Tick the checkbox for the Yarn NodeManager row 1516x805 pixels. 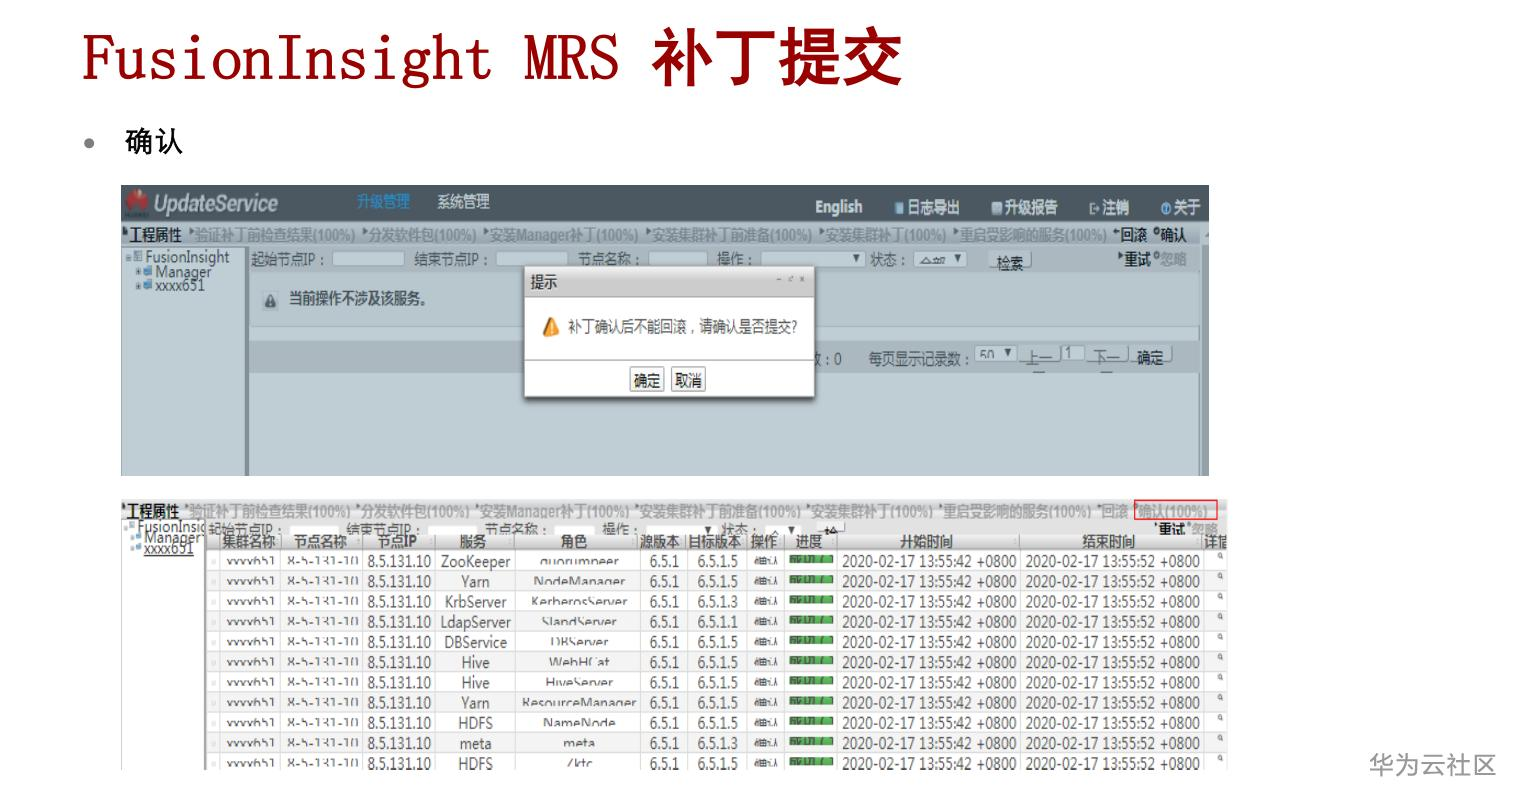coord(213,582)
